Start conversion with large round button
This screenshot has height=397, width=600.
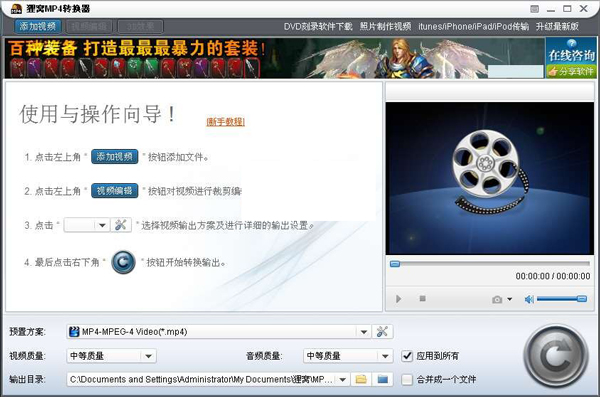[x=556, y=356]
